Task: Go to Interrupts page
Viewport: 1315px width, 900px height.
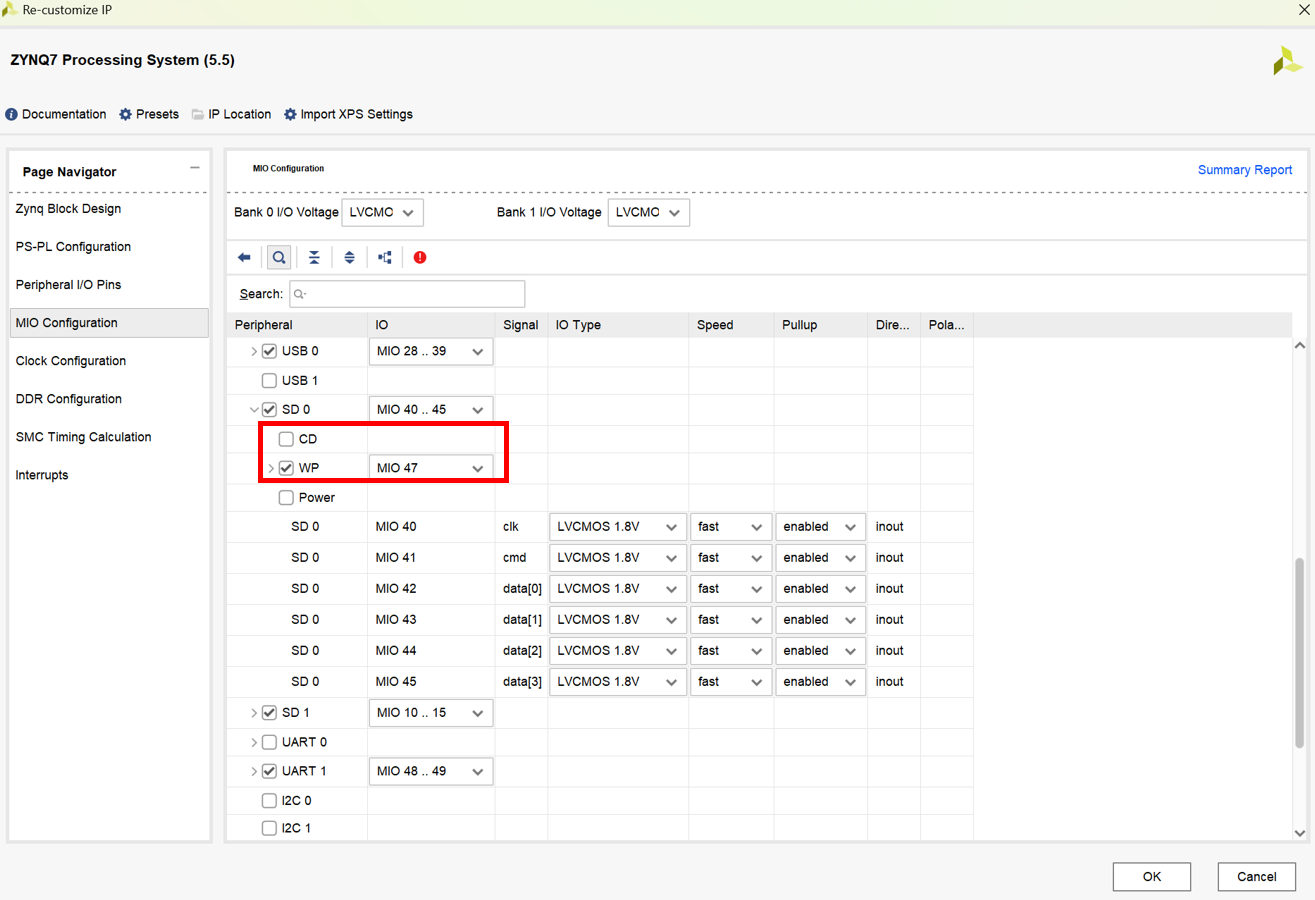Action: [42, 475]
